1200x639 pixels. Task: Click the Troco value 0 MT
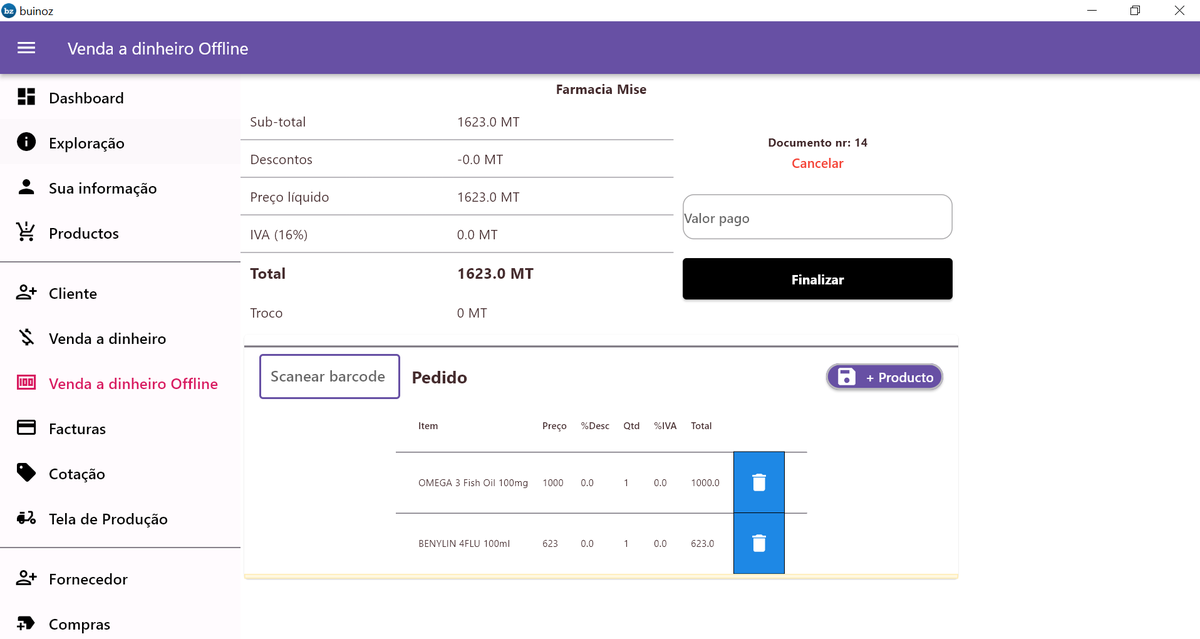point(472,313)
